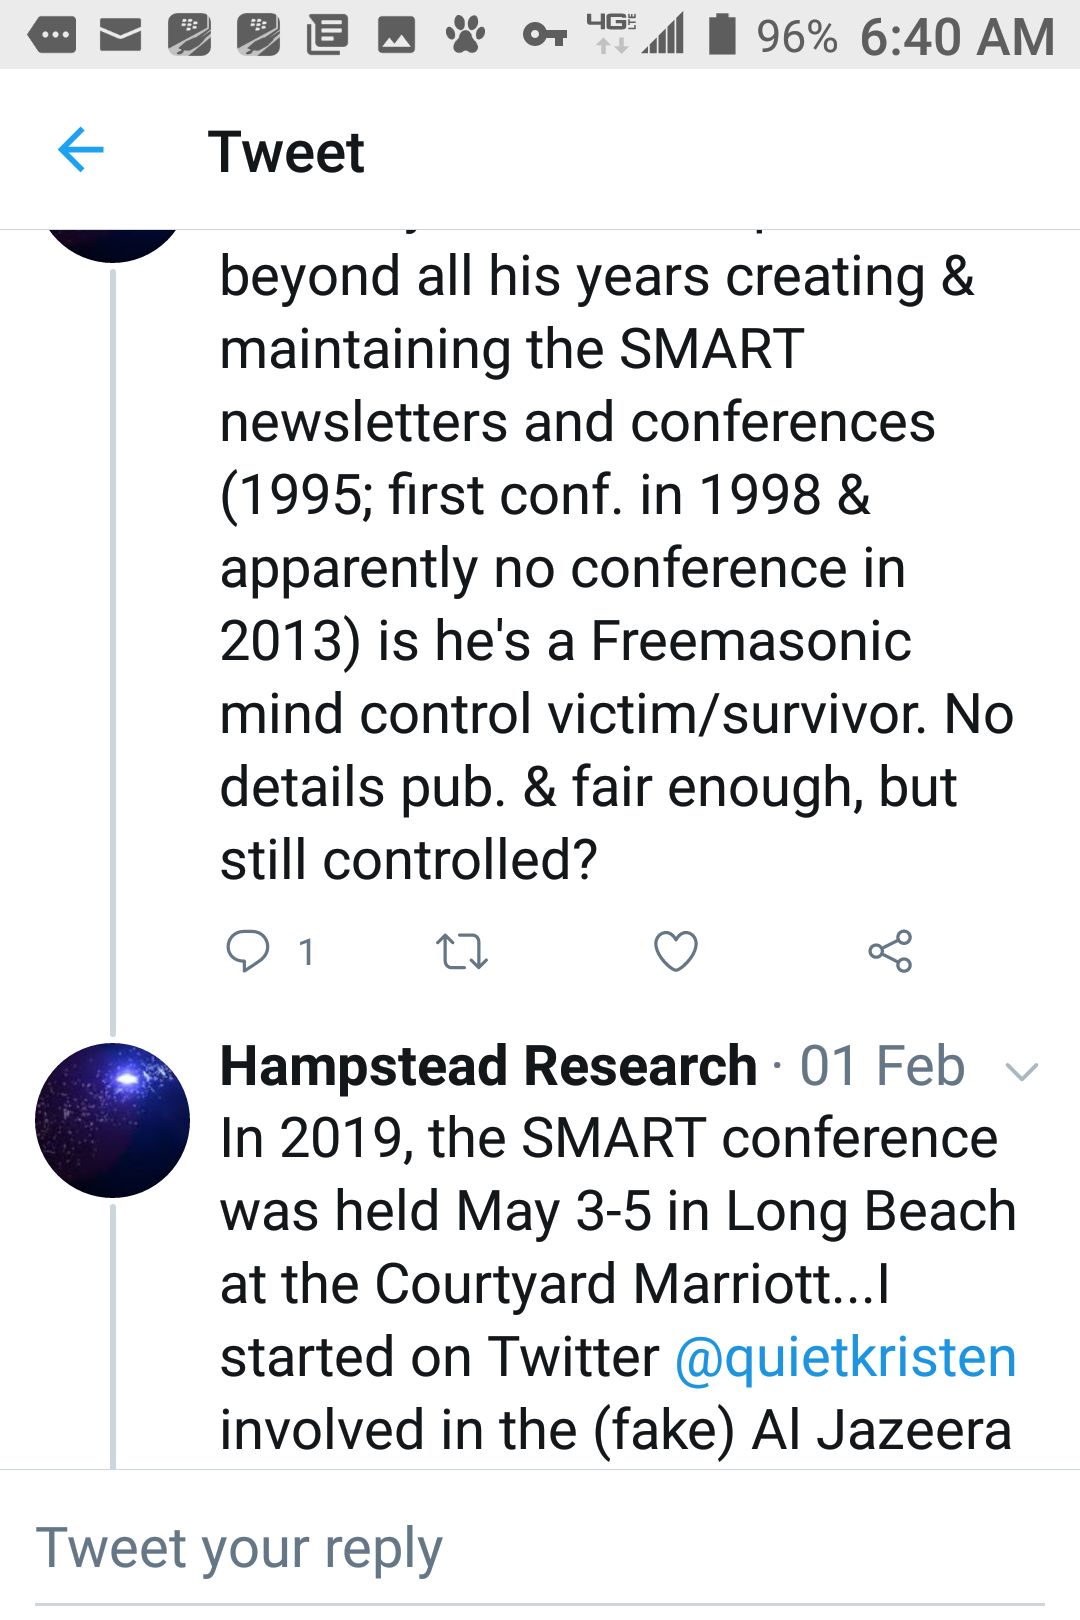
Task: Retweet the SMART newsletters tweet
Action: pyautogui.click(x=462, y=951)
